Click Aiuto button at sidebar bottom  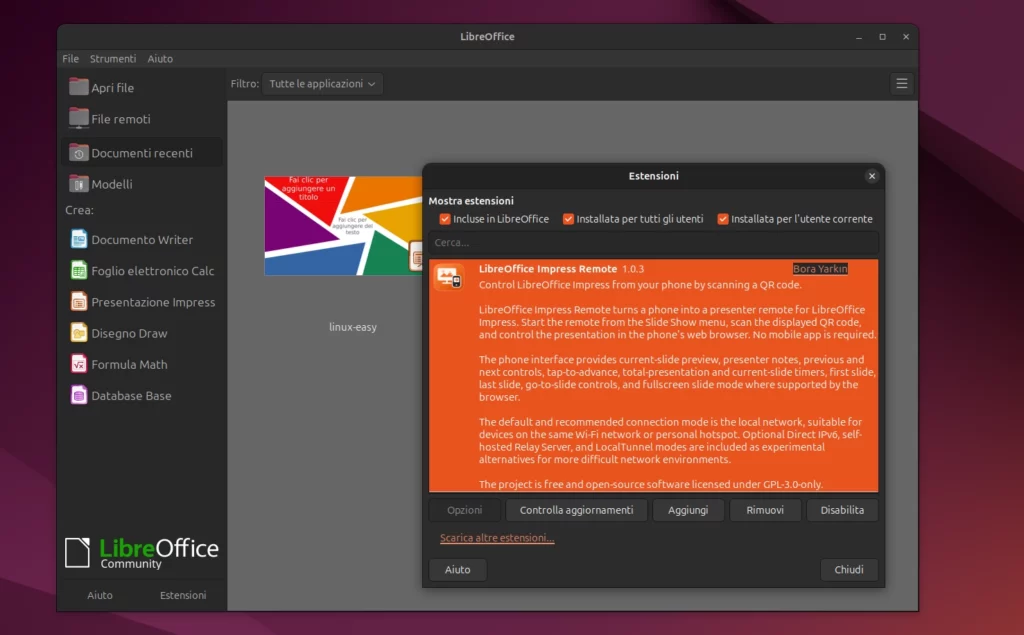pyautogui.click(x=100, y=595)
